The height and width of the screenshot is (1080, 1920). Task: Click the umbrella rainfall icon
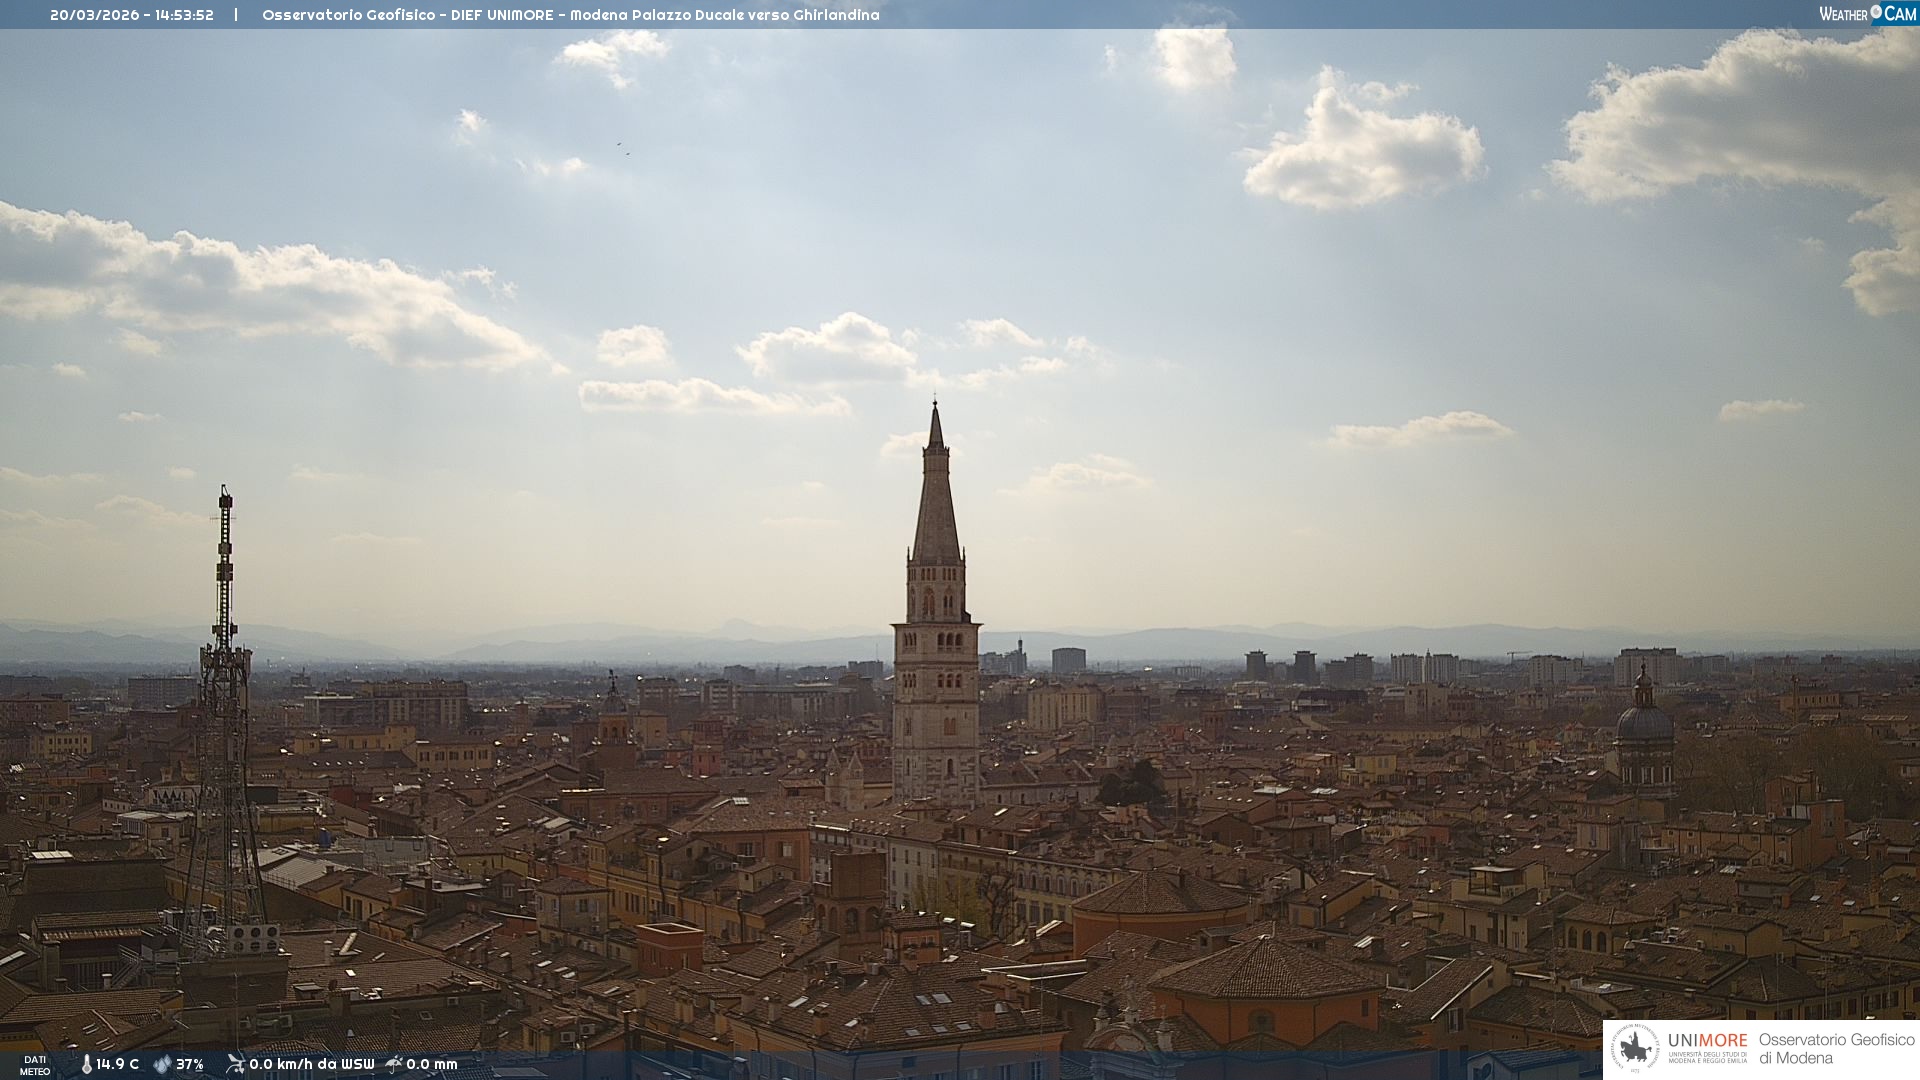(x=394, y=1064)
